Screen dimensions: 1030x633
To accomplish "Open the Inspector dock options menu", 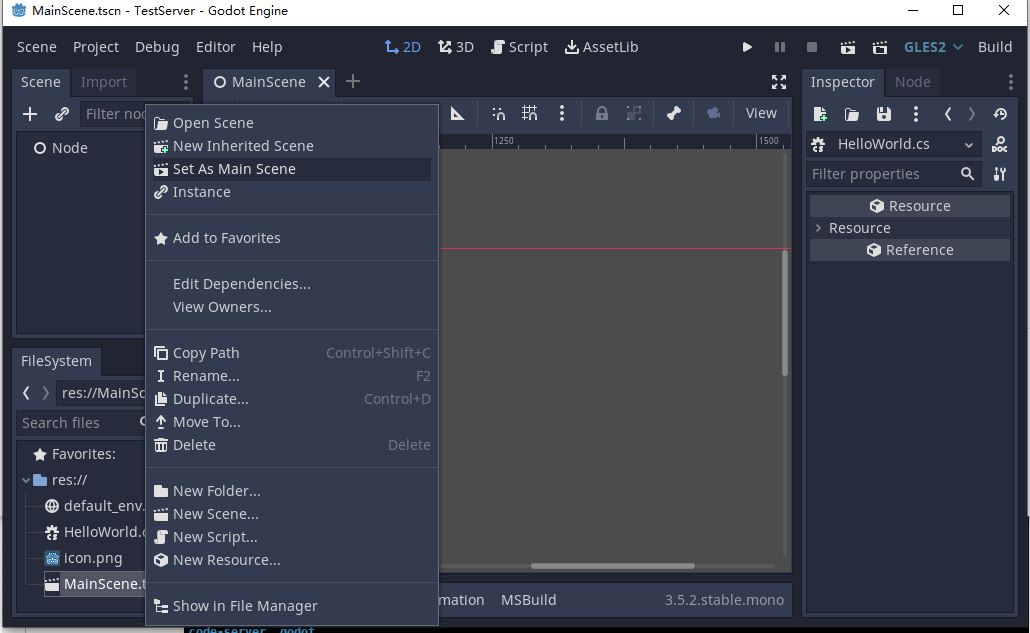I will [x=1010, y=82].
